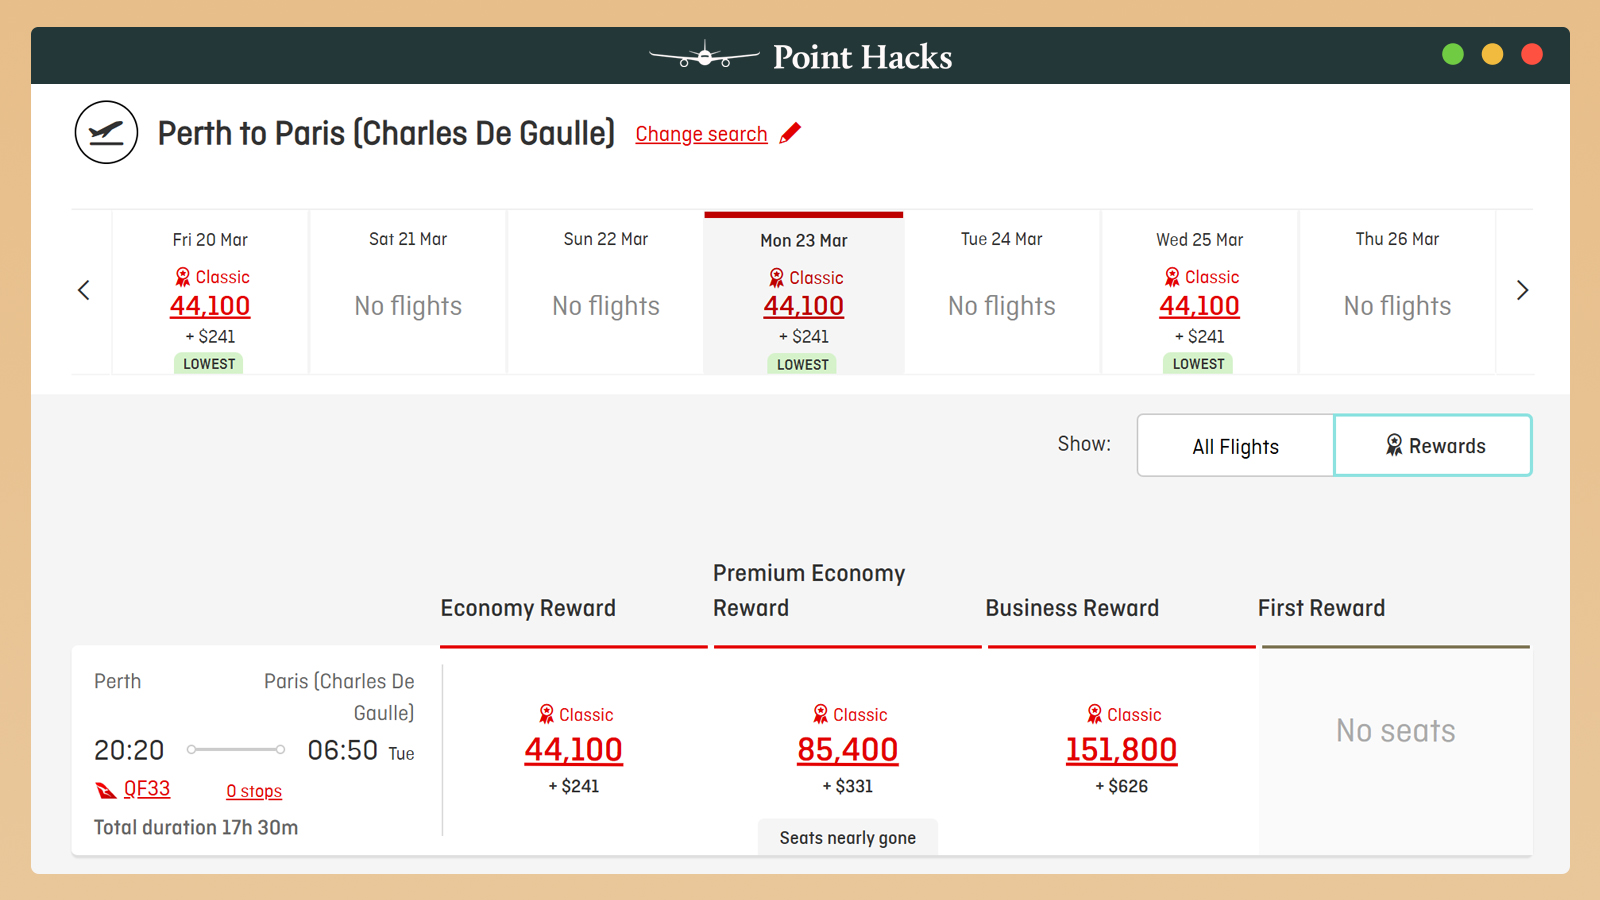Viewport: 1600px width, 900px height.
Task: Click the Classic ribbon icon for Fri 20 Mar
Action: tap(183, 277)
